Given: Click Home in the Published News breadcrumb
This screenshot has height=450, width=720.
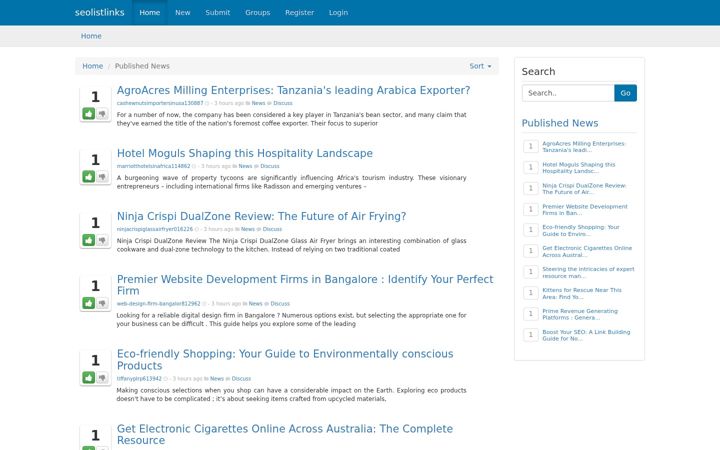Looking at the screenshot, I should click(92, 66).
